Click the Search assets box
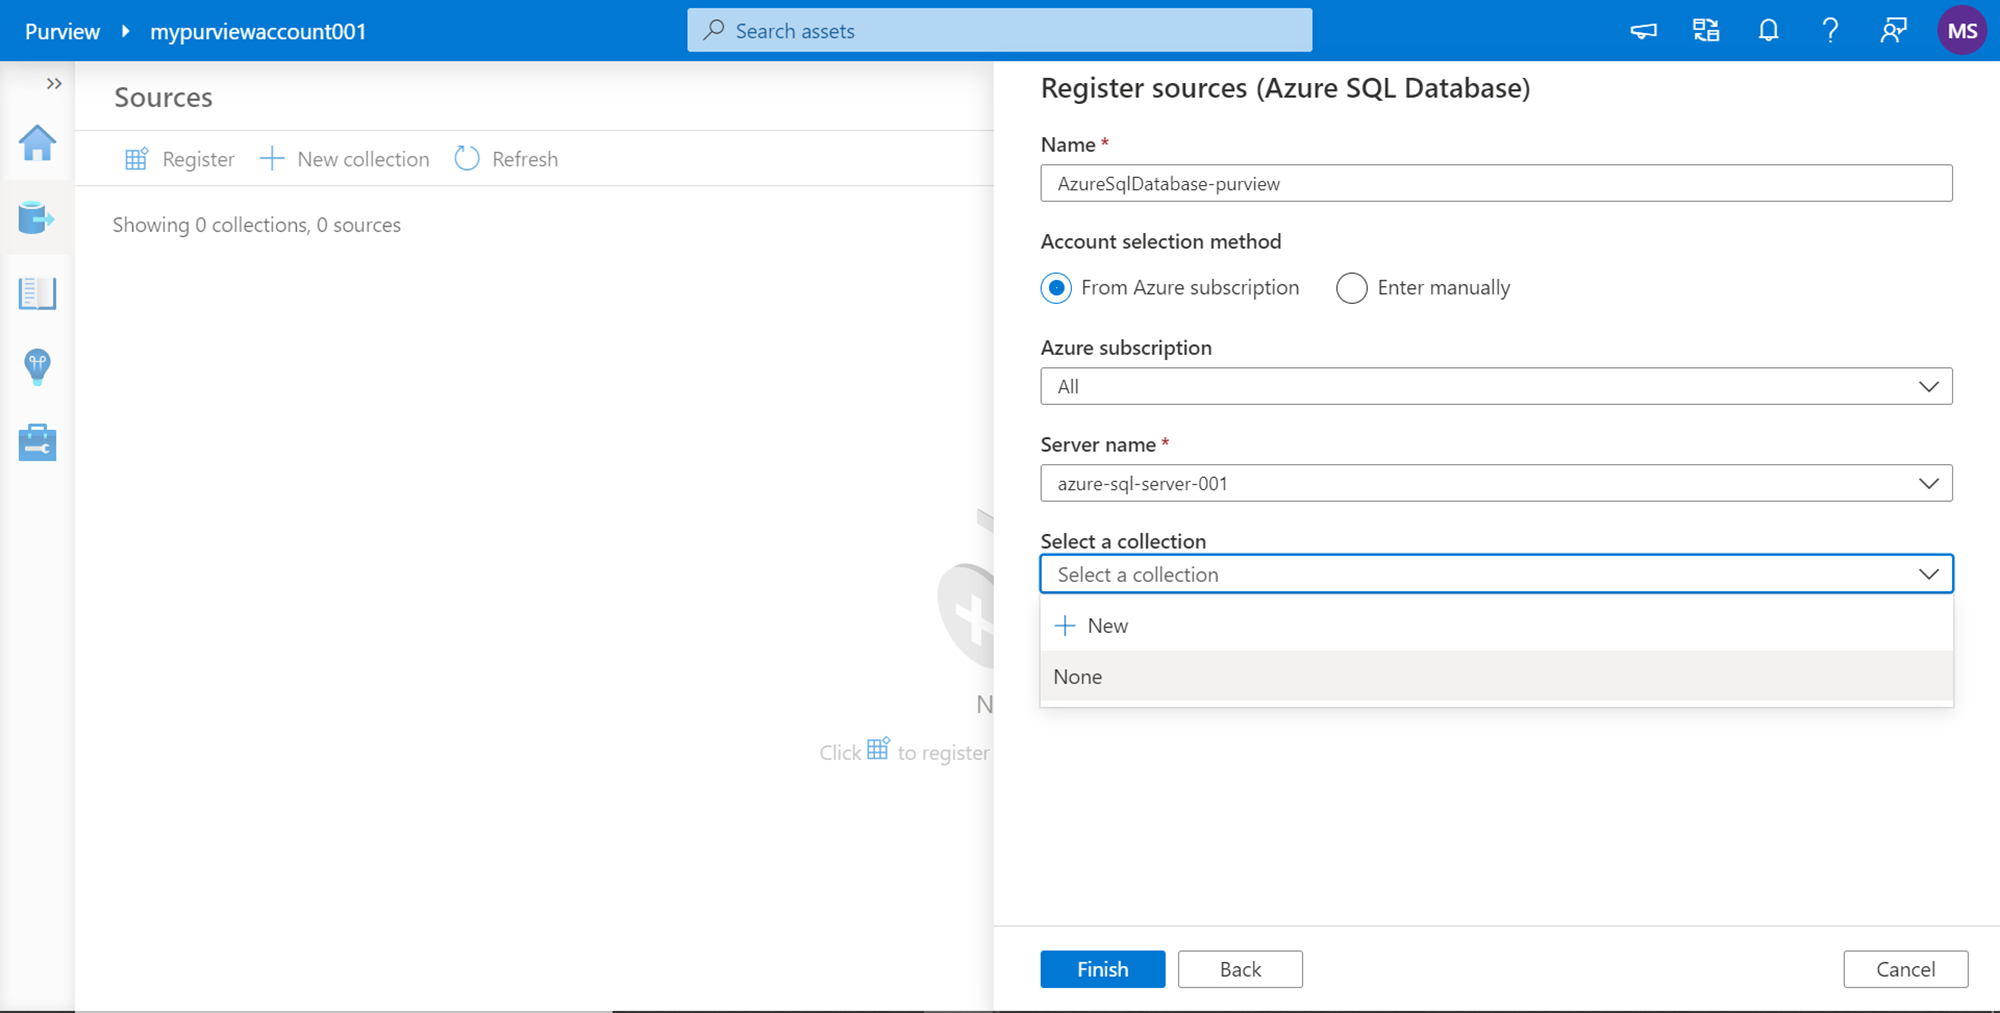 point(1000,31)
